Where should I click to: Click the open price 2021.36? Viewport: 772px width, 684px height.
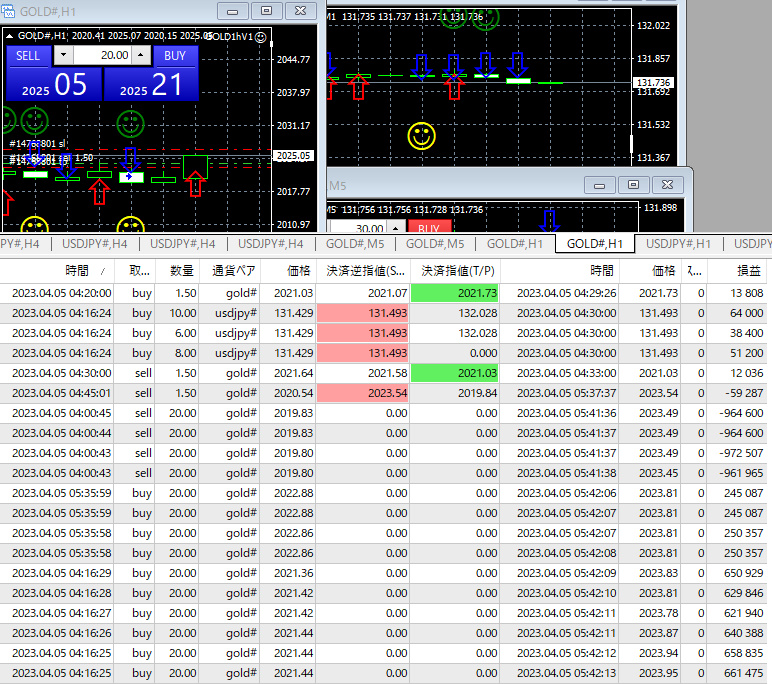(x=293, y=573)
